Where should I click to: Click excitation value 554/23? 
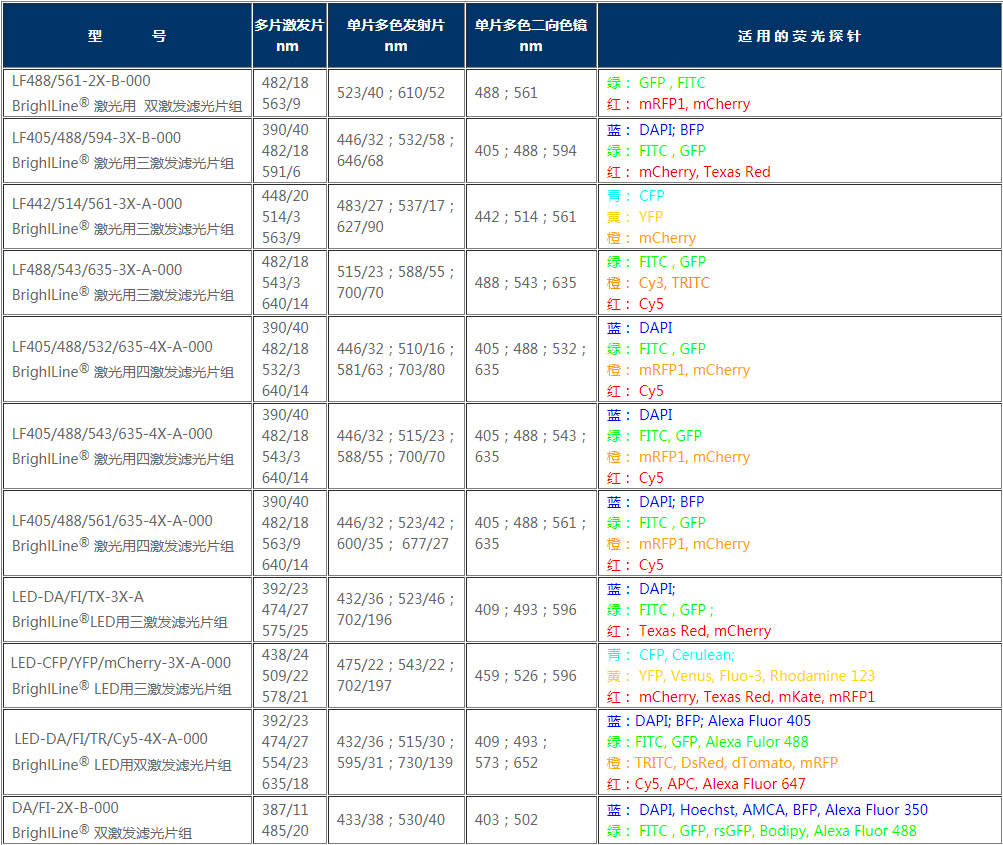pyautogui.click(x=285, y=763)
